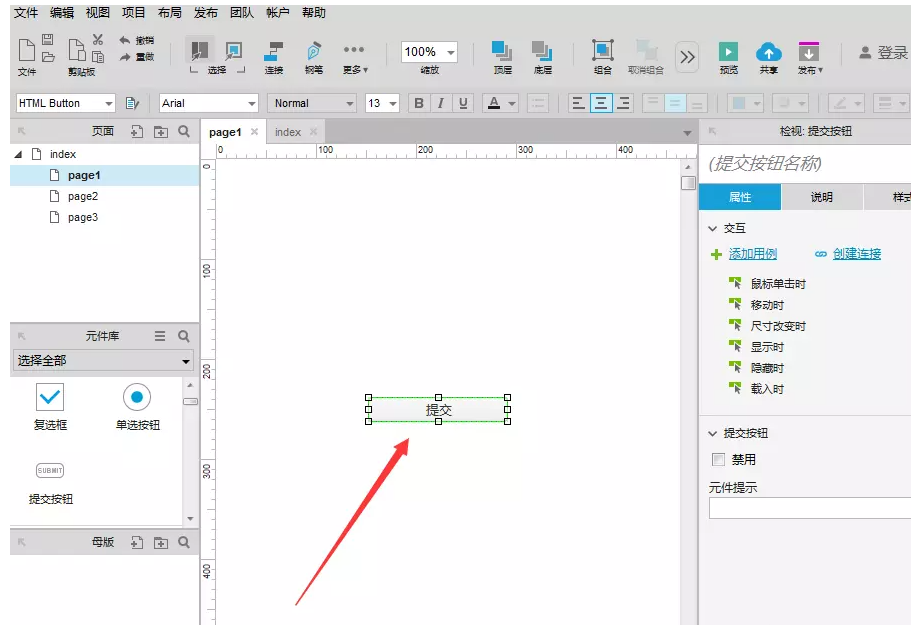Click the font color A swatch
This screenshot has width=922, height=625.
pyautogui.click(x=493, y=103)
